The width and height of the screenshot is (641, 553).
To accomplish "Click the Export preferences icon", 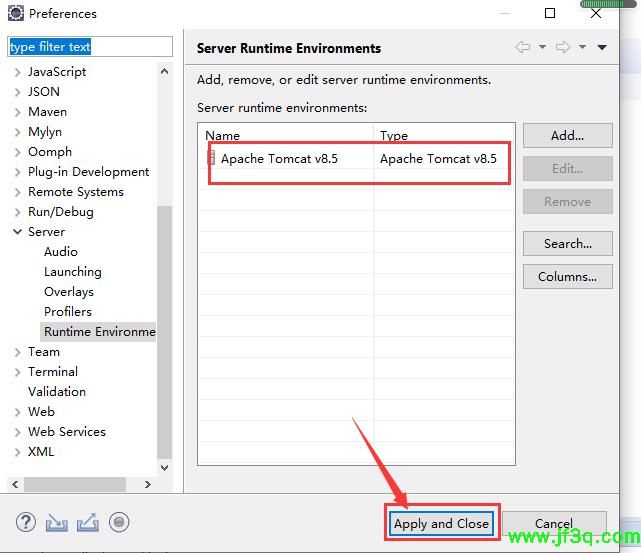I will pyautogui.click(x=87, y=522).
